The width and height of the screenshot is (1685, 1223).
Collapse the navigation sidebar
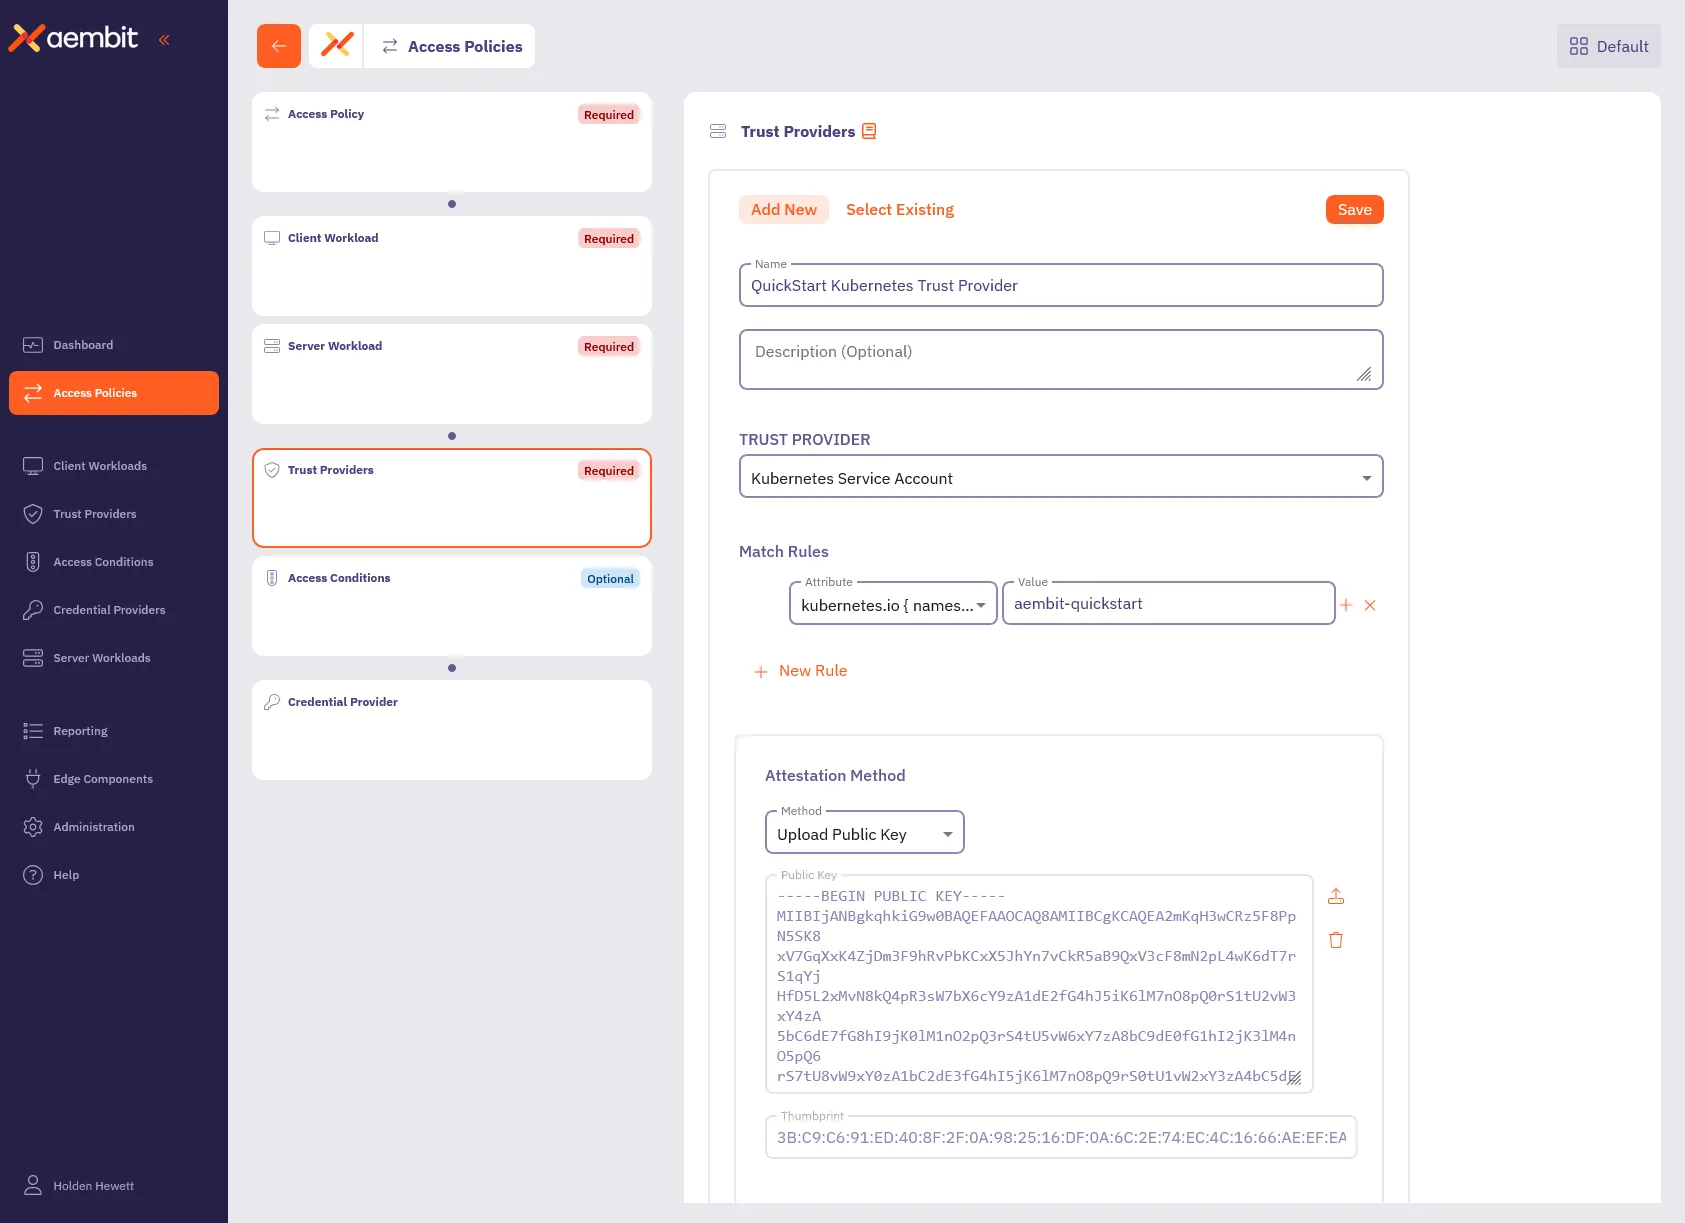point(165,39)
